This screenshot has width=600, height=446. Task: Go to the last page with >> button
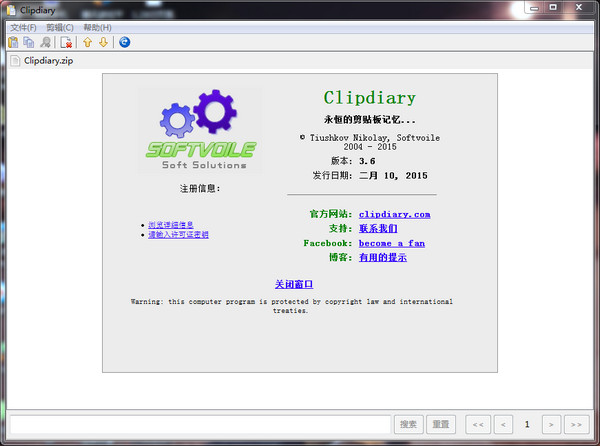(576, 424)
